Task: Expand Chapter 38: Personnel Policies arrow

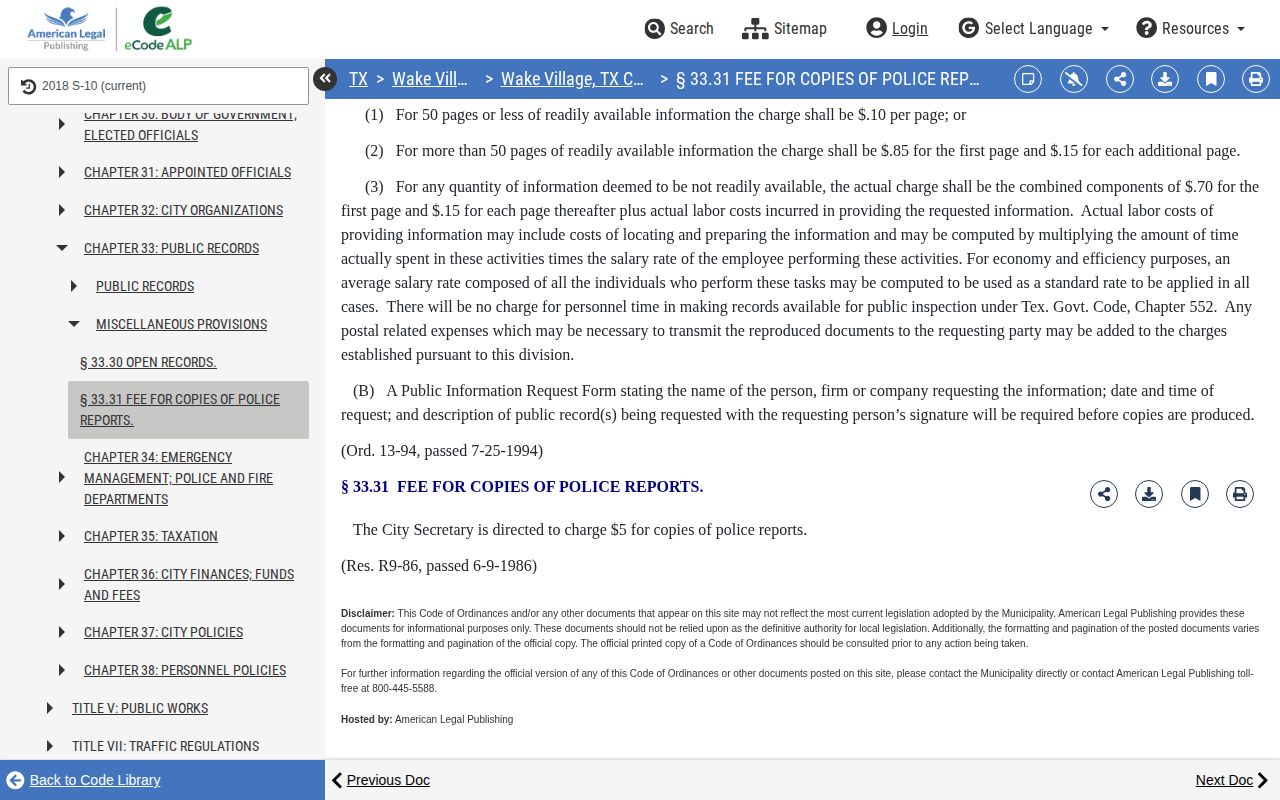Action: coord(62,671)
